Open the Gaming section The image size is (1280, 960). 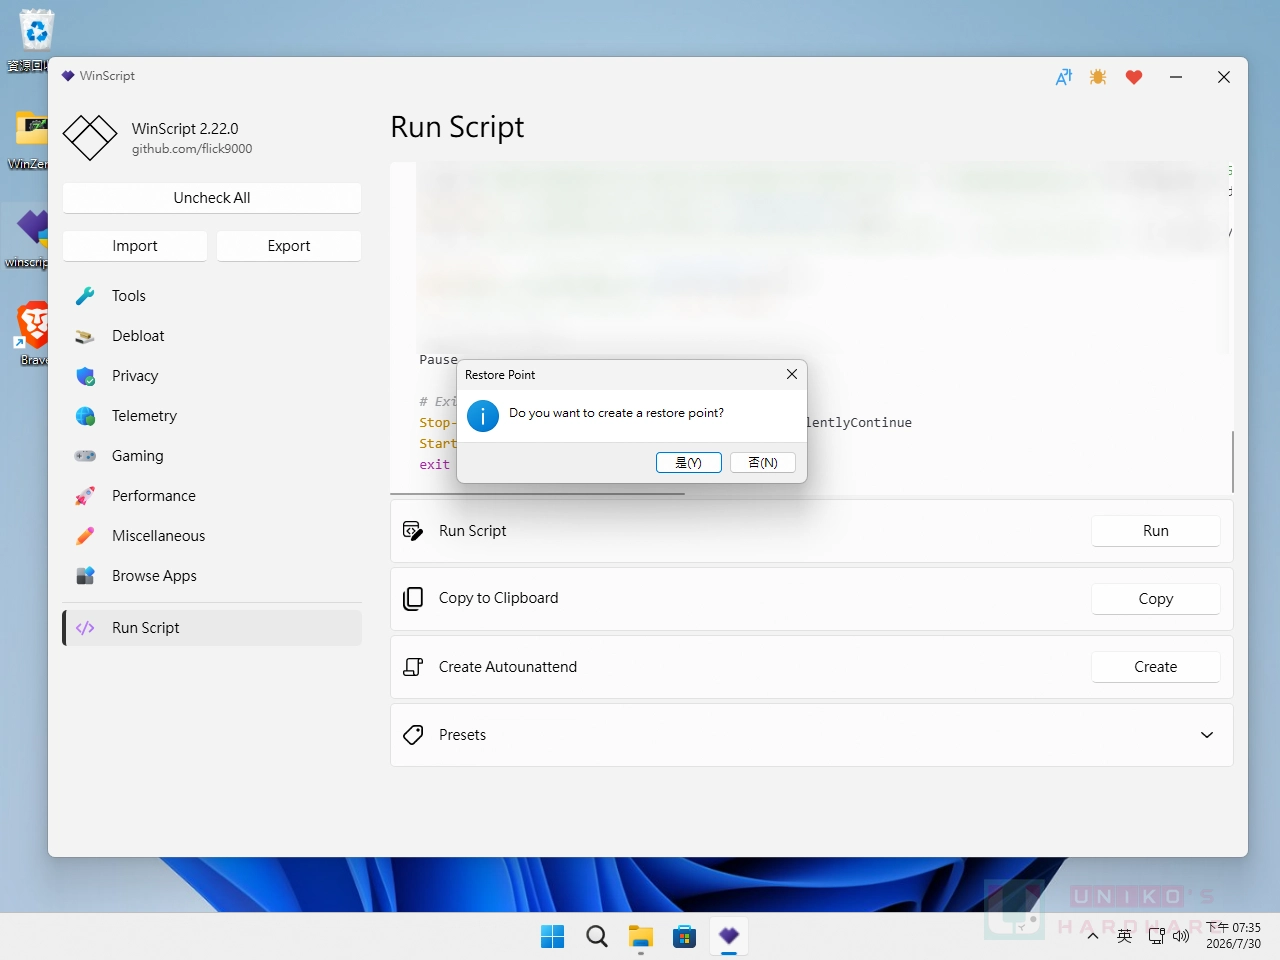coord(212,456)
